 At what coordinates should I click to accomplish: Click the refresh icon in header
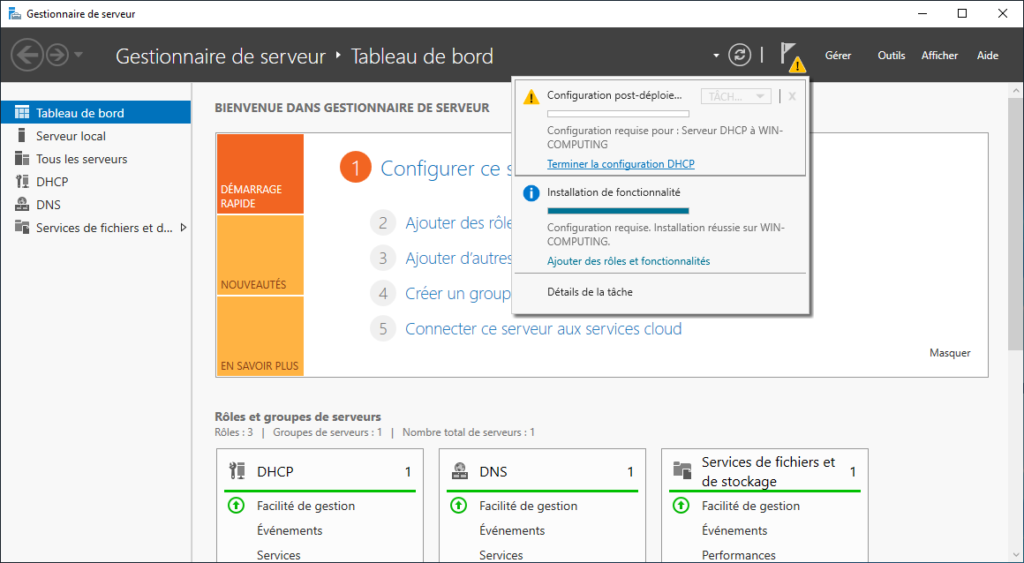(739, 55)
